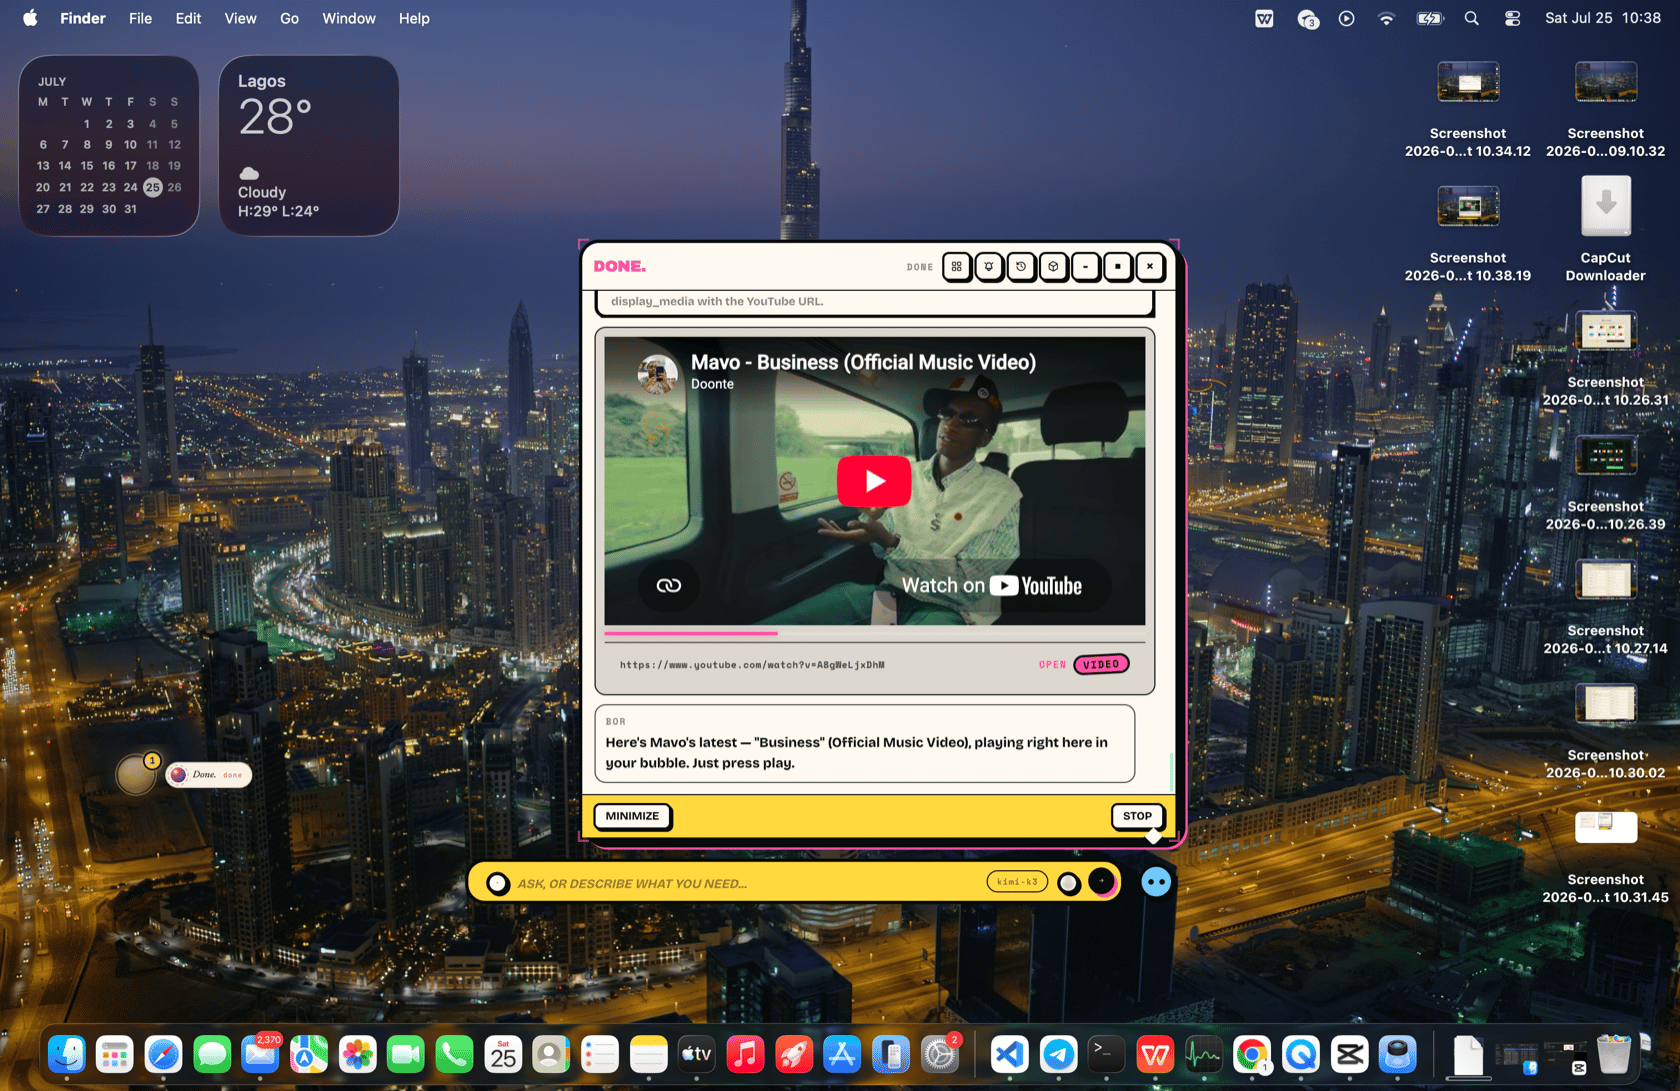Open the history clock icon in Done toolbar
Viewport: 1680px width, 1091px height.
pos(1021,267)
